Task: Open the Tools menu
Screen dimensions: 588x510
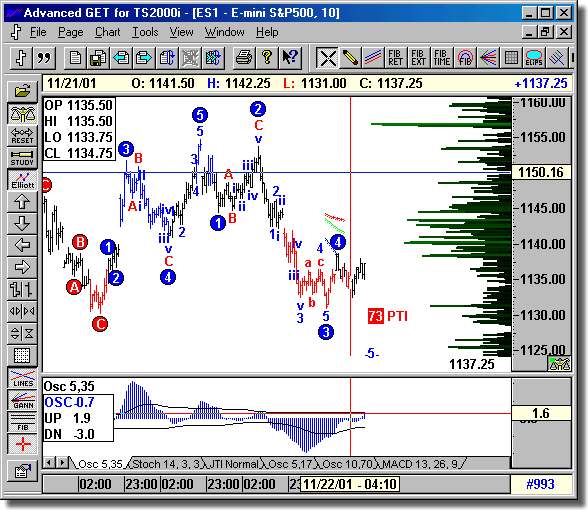Action: [x=145, y=32]
